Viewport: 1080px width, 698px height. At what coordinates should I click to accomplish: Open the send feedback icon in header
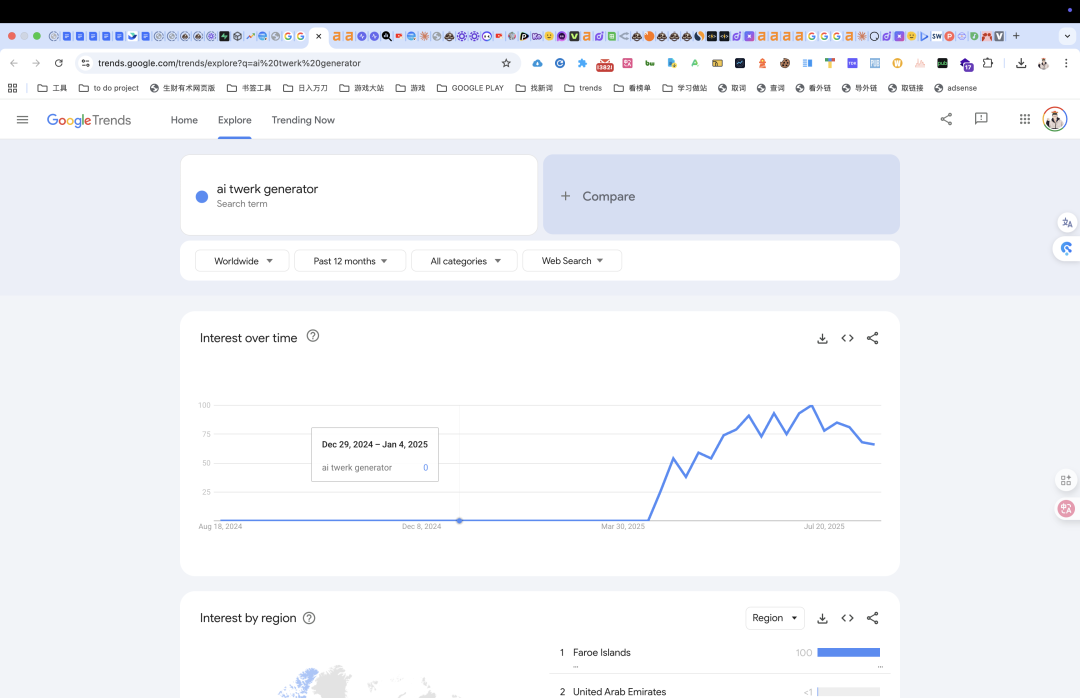[981, 119]
